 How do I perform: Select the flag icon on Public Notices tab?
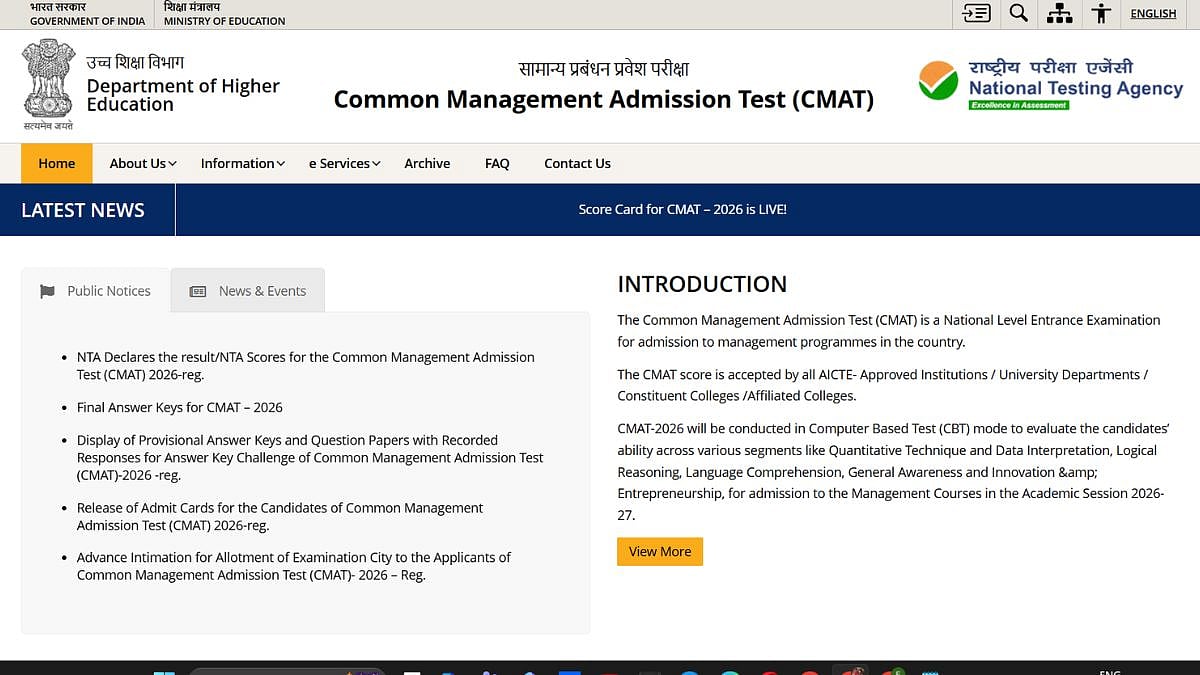click(47, 290)
